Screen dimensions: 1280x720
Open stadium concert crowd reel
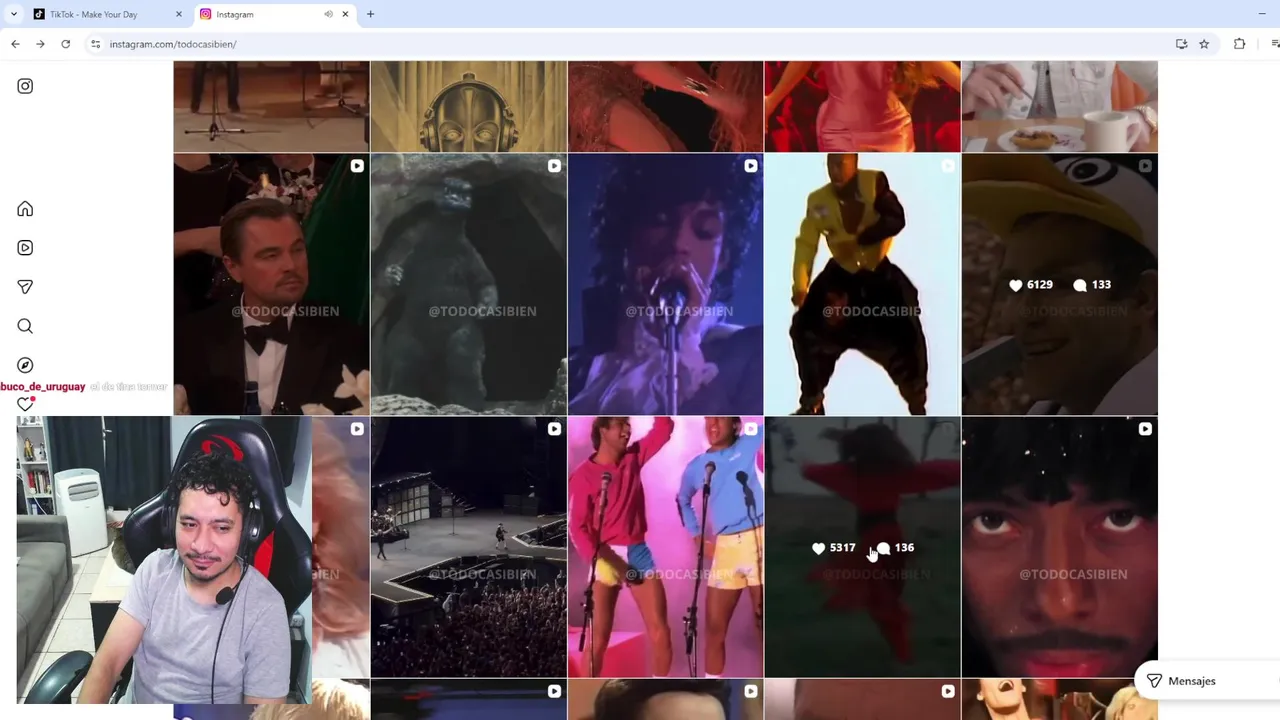pyautogui.click(x=468, y=547)
